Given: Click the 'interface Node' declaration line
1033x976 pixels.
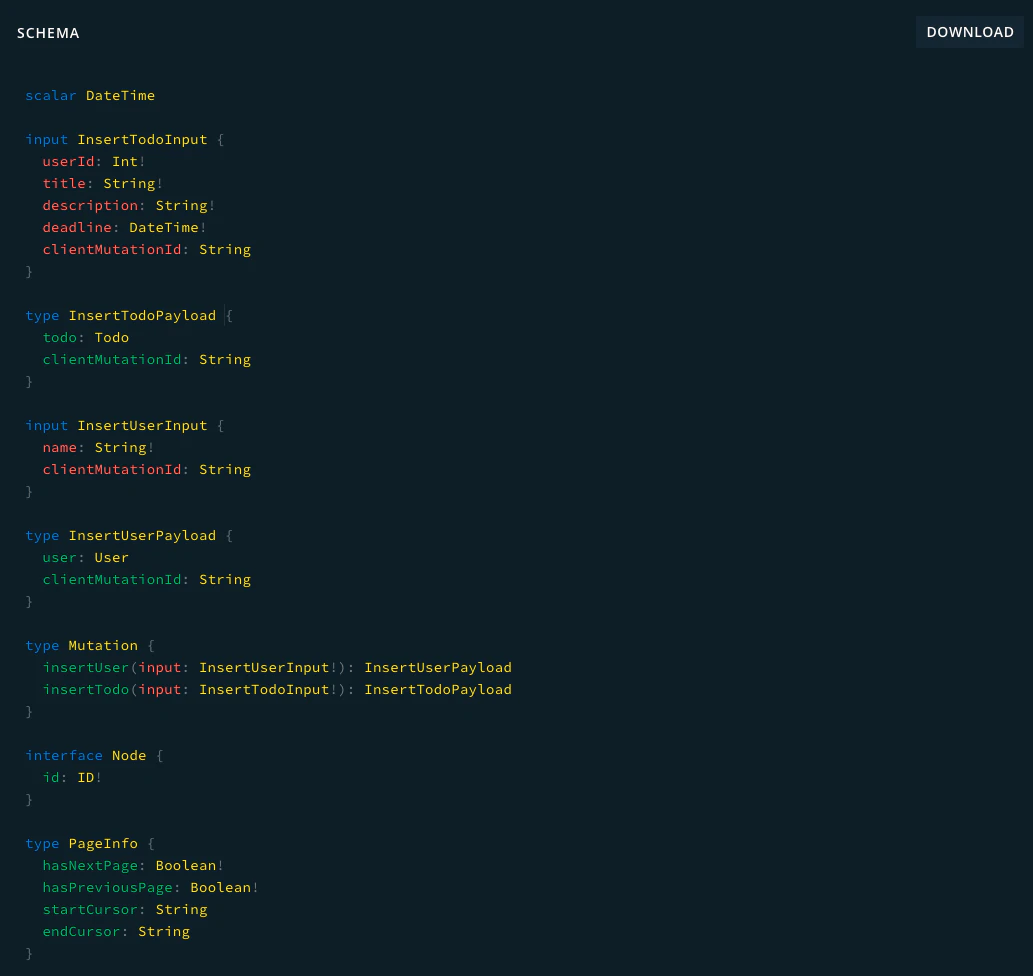Looking at the screenshot, I should click(x=94, y=756).
